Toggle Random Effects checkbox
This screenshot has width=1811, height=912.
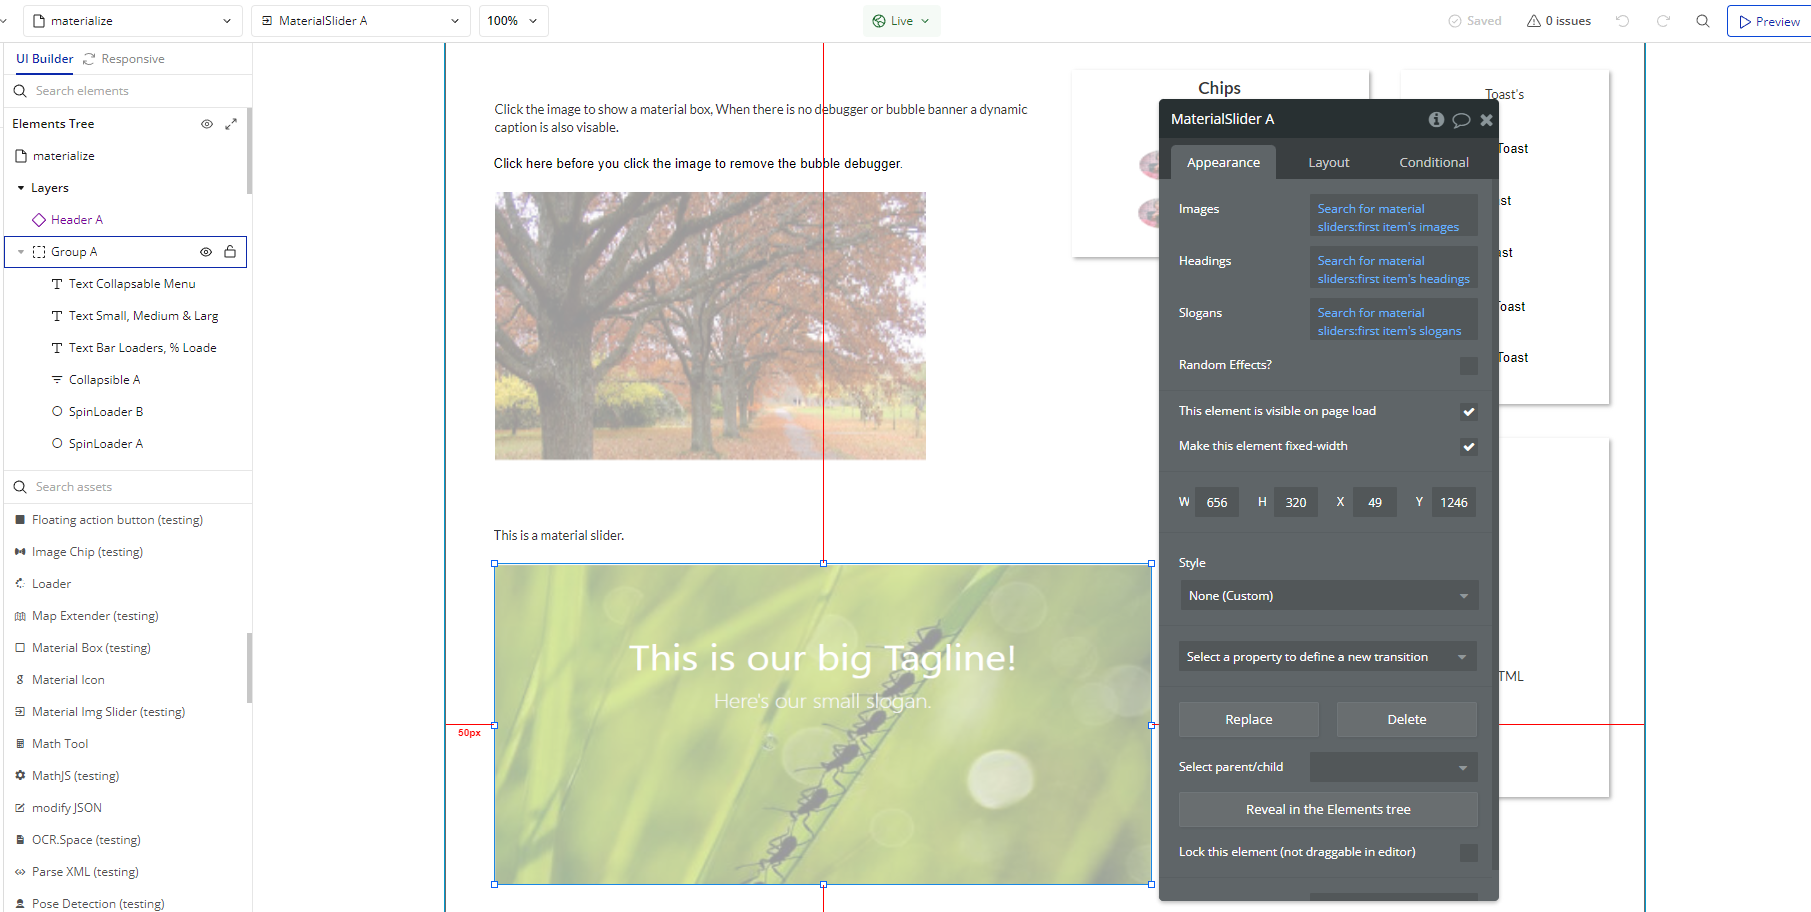(x=1468, y=365)
